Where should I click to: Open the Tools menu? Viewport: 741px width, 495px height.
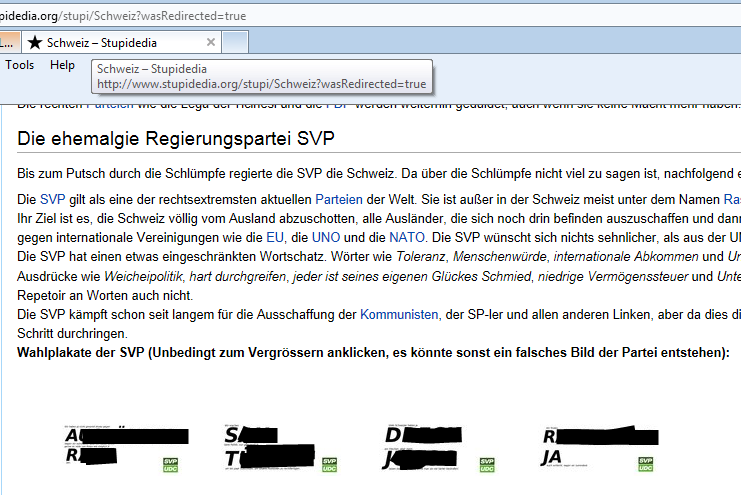tap(20, 65)
